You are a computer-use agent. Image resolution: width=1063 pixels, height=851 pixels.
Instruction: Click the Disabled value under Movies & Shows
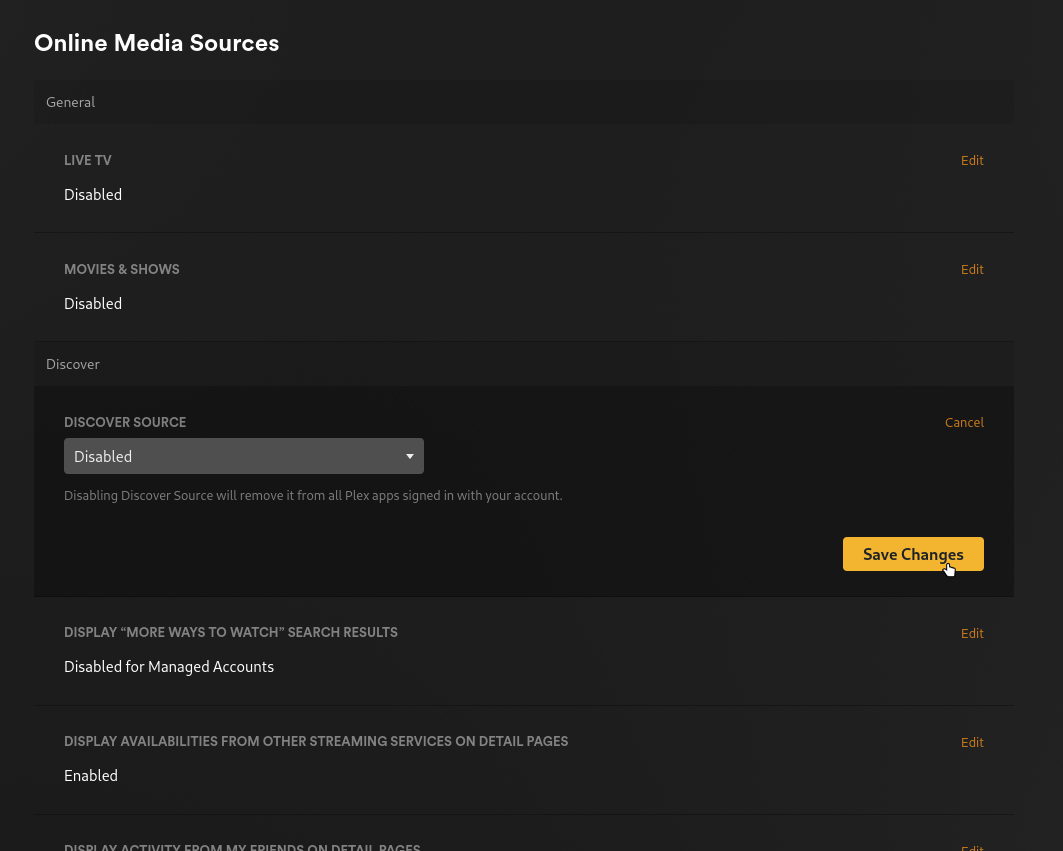pyautogui.click(x=92, y=303)
